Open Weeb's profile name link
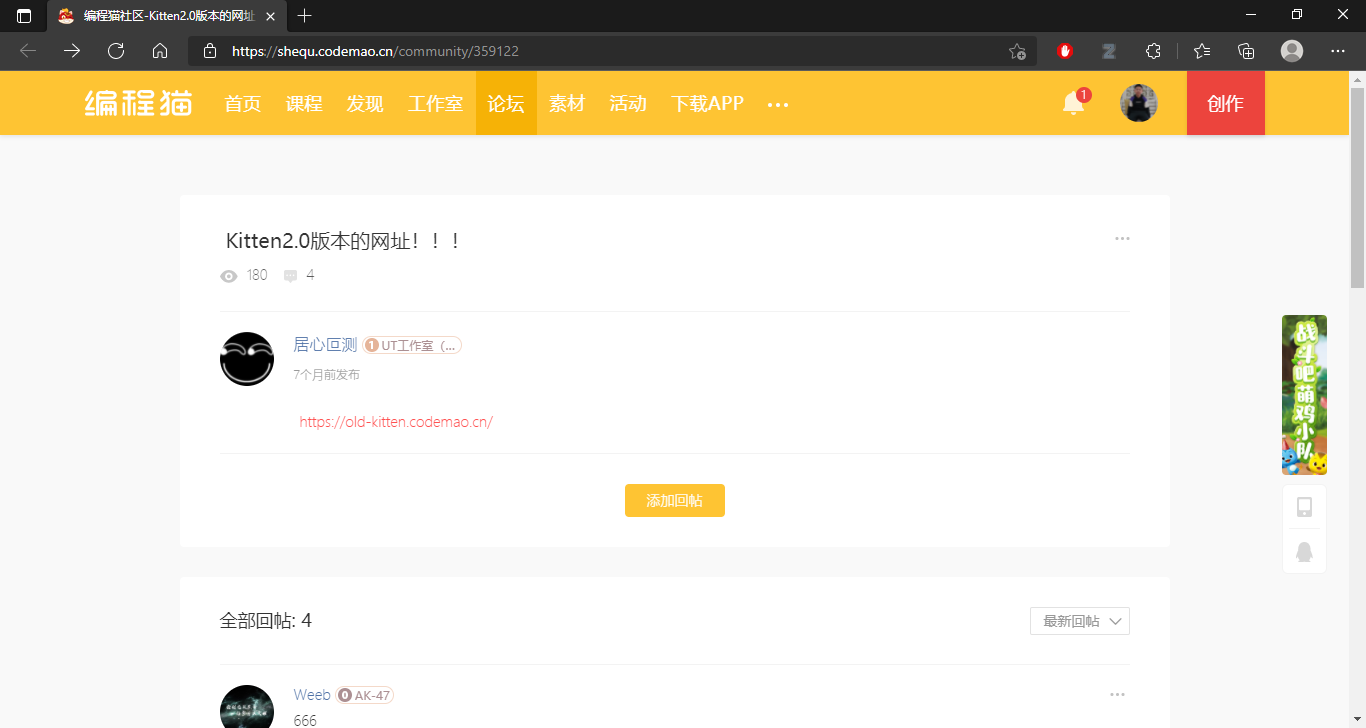 point(312,695)
